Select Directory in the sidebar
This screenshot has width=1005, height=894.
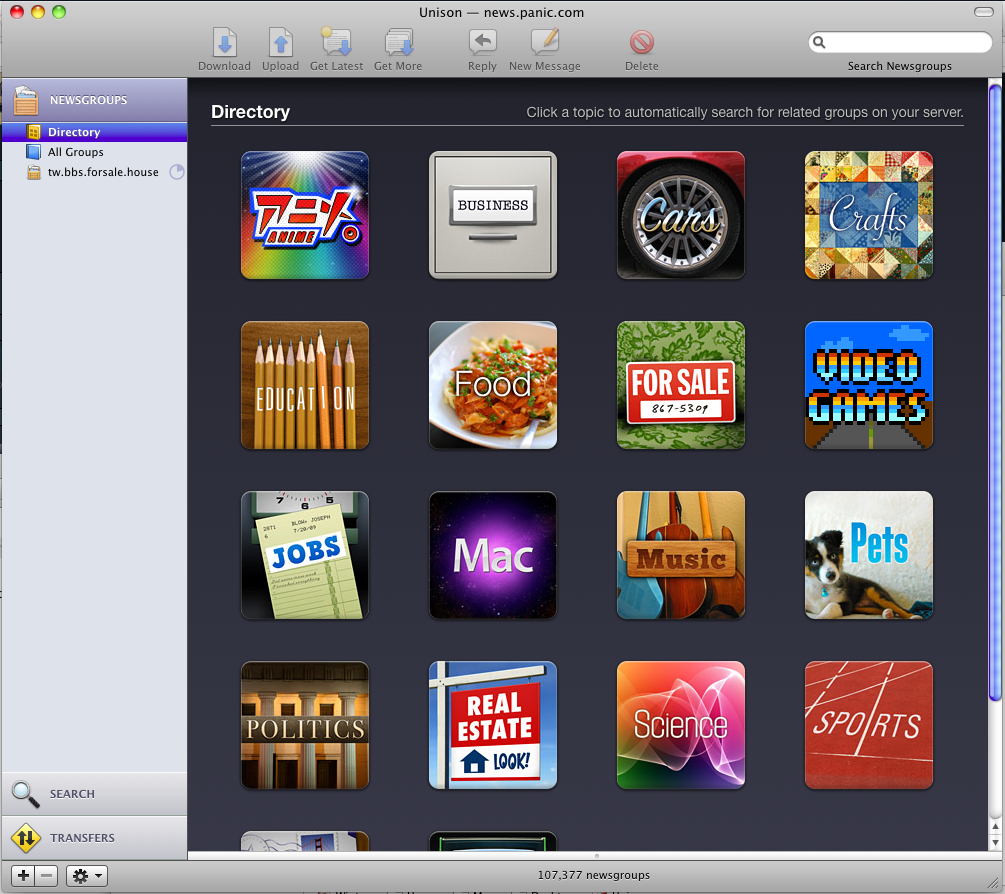(x=94, y=132)
